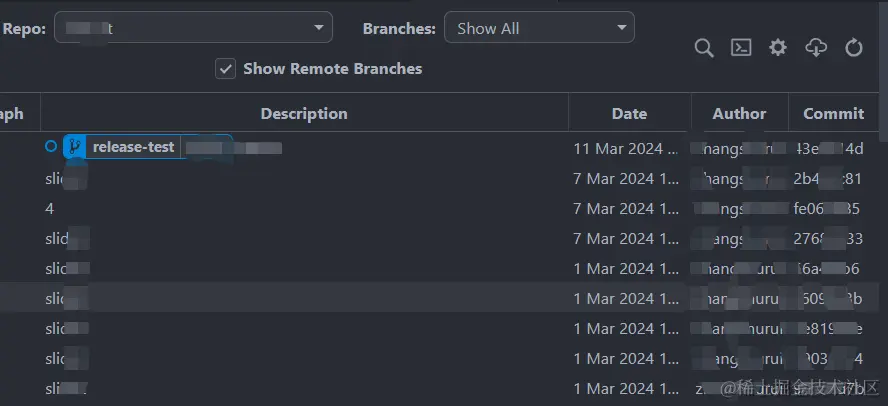Open repository settings with the gear icon
Image resolution: width=888 pixels, height=406 pixels.
tap(778, 48)
